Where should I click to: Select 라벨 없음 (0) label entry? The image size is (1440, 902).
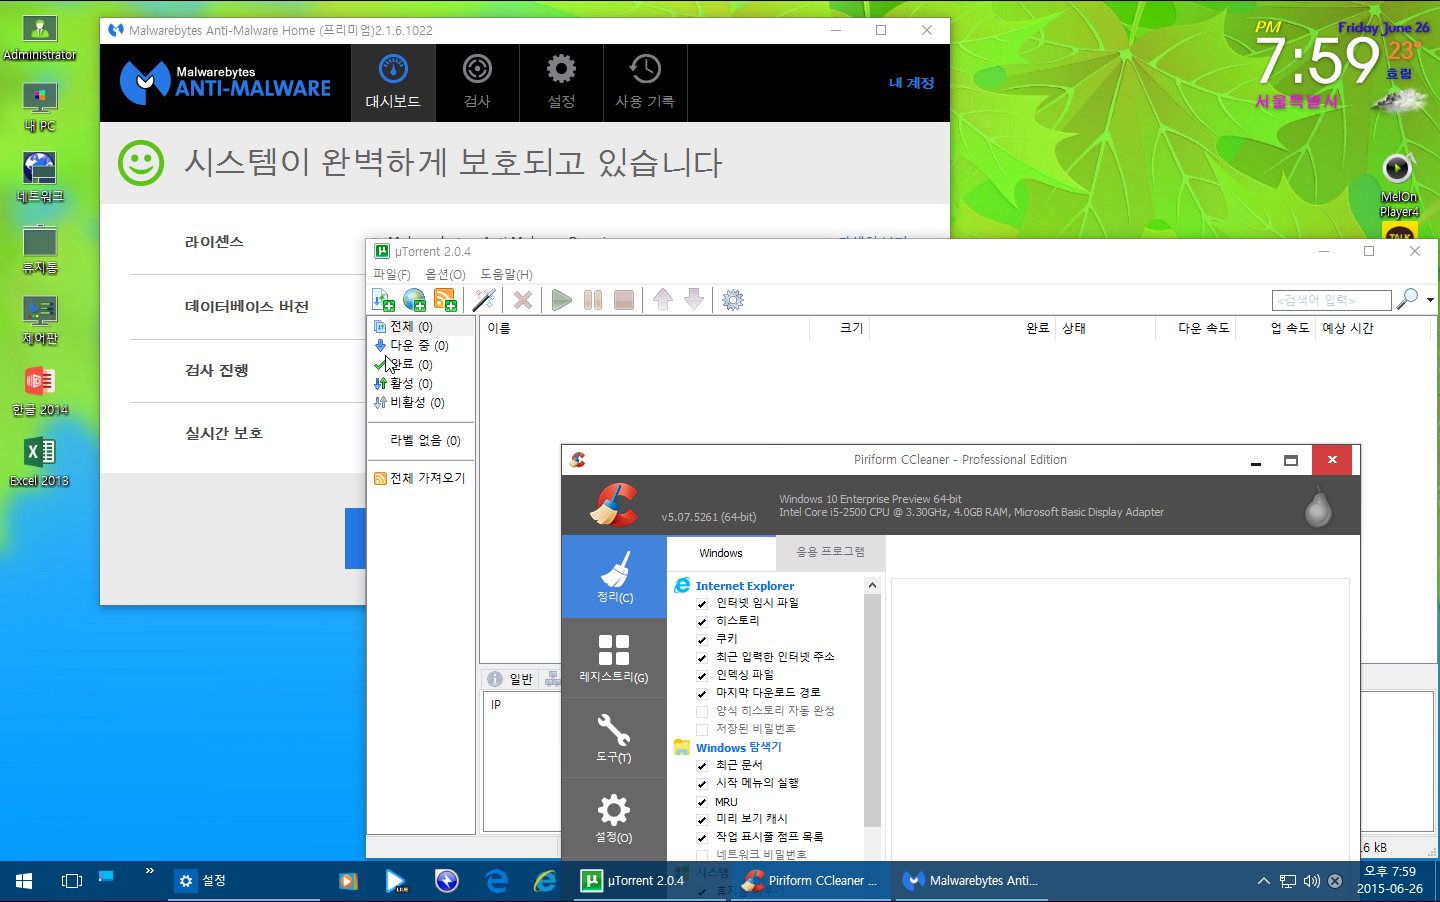coord(425,441)
